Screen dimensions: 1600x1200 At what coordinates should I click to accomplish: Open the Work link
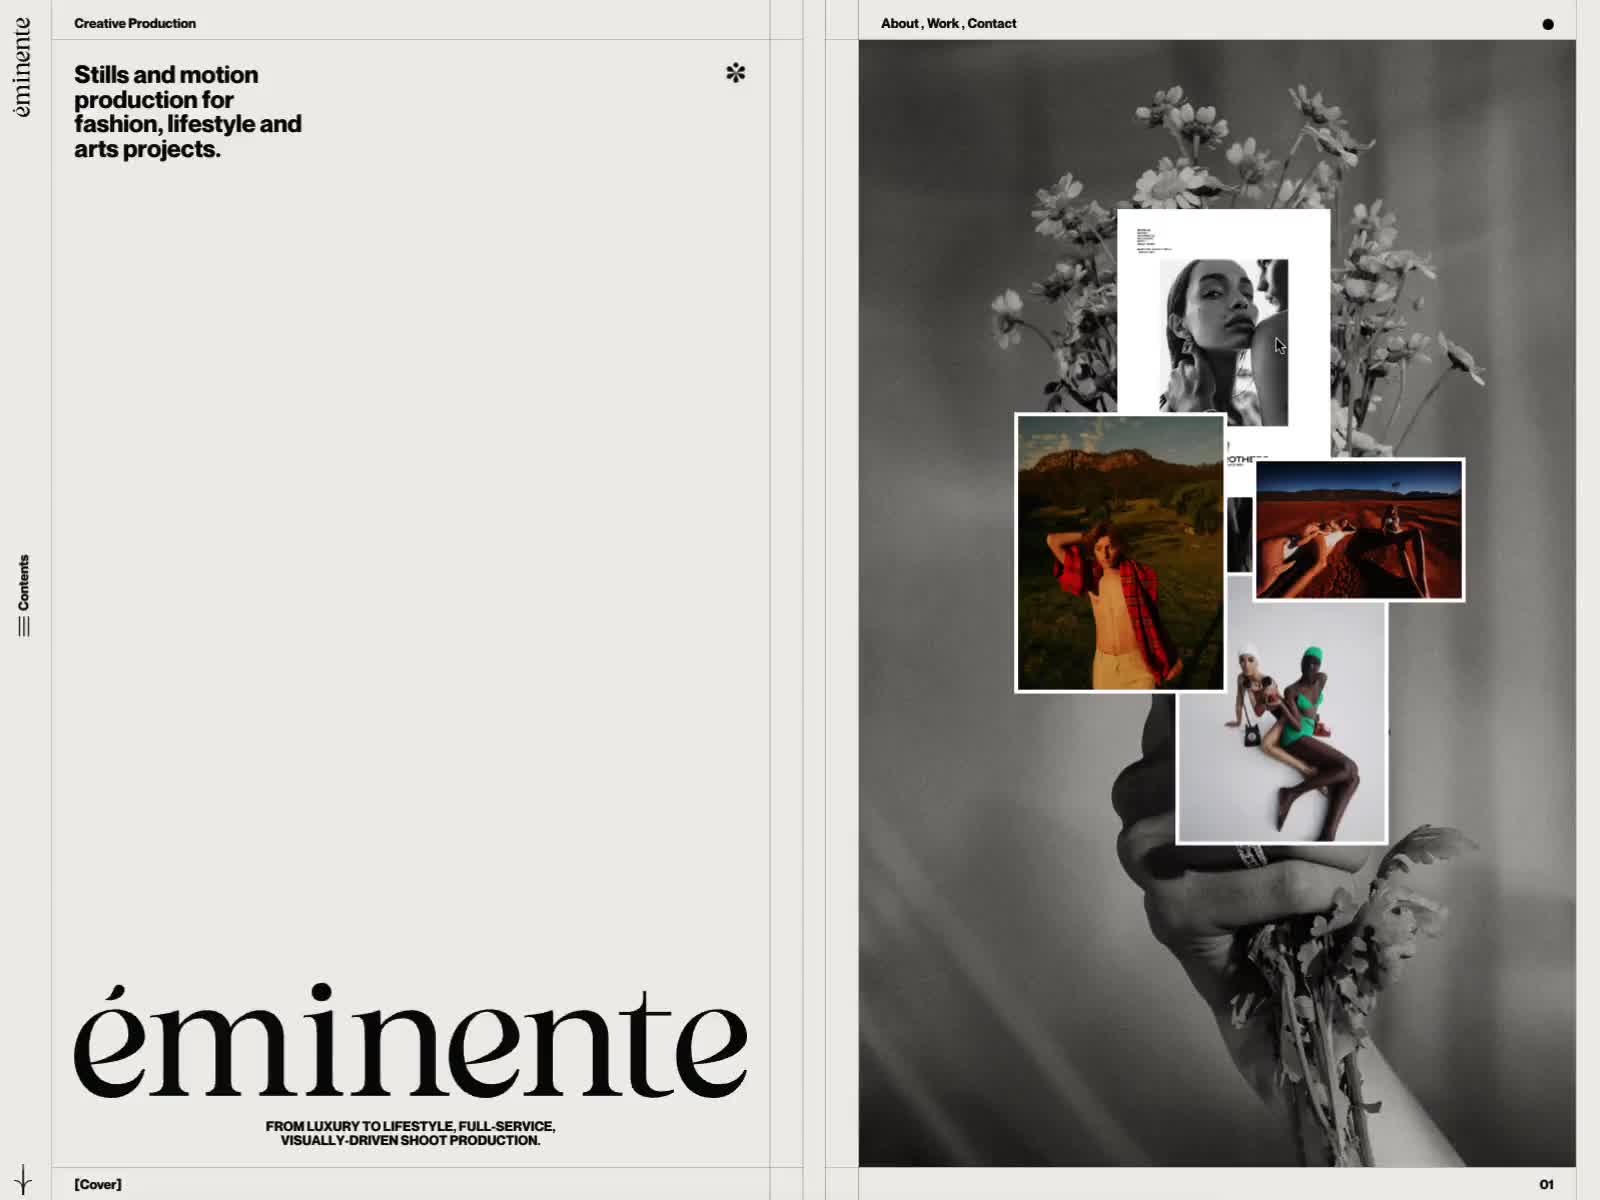pos(942,23)
